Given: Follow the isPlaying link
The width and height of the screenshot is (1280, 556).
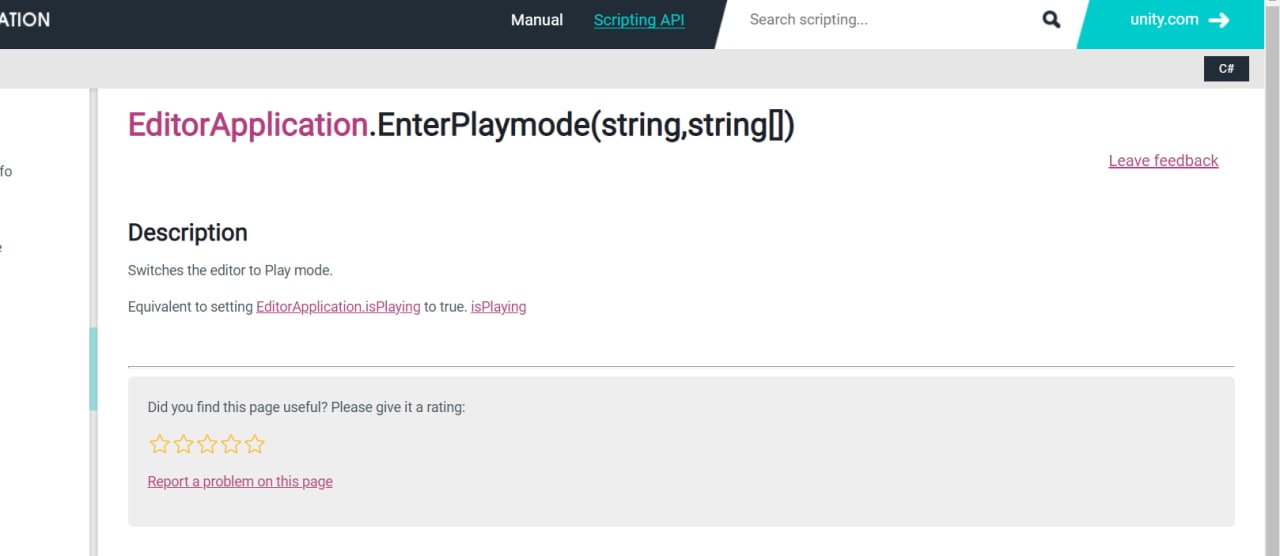Looking at the screenshot, I should tap(498, 307).
